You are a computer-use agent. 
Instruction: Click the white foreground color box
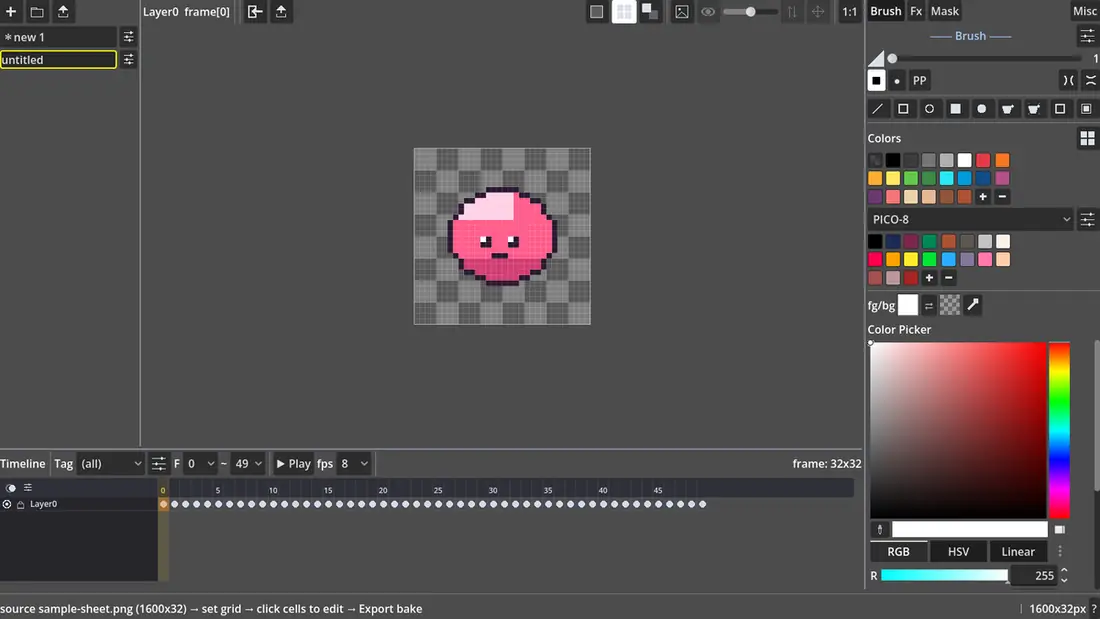click(x=908, y=305)
